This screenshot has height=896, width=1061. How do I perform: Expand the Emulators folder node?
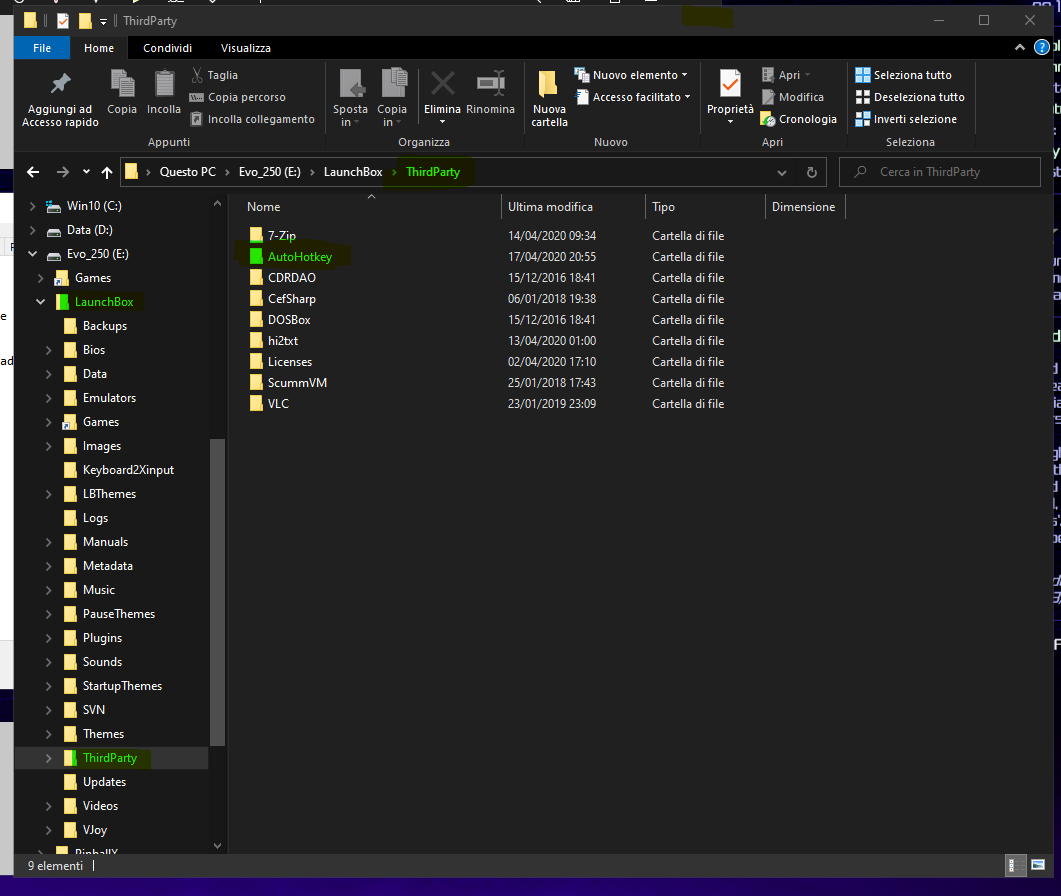coord(49,398)
